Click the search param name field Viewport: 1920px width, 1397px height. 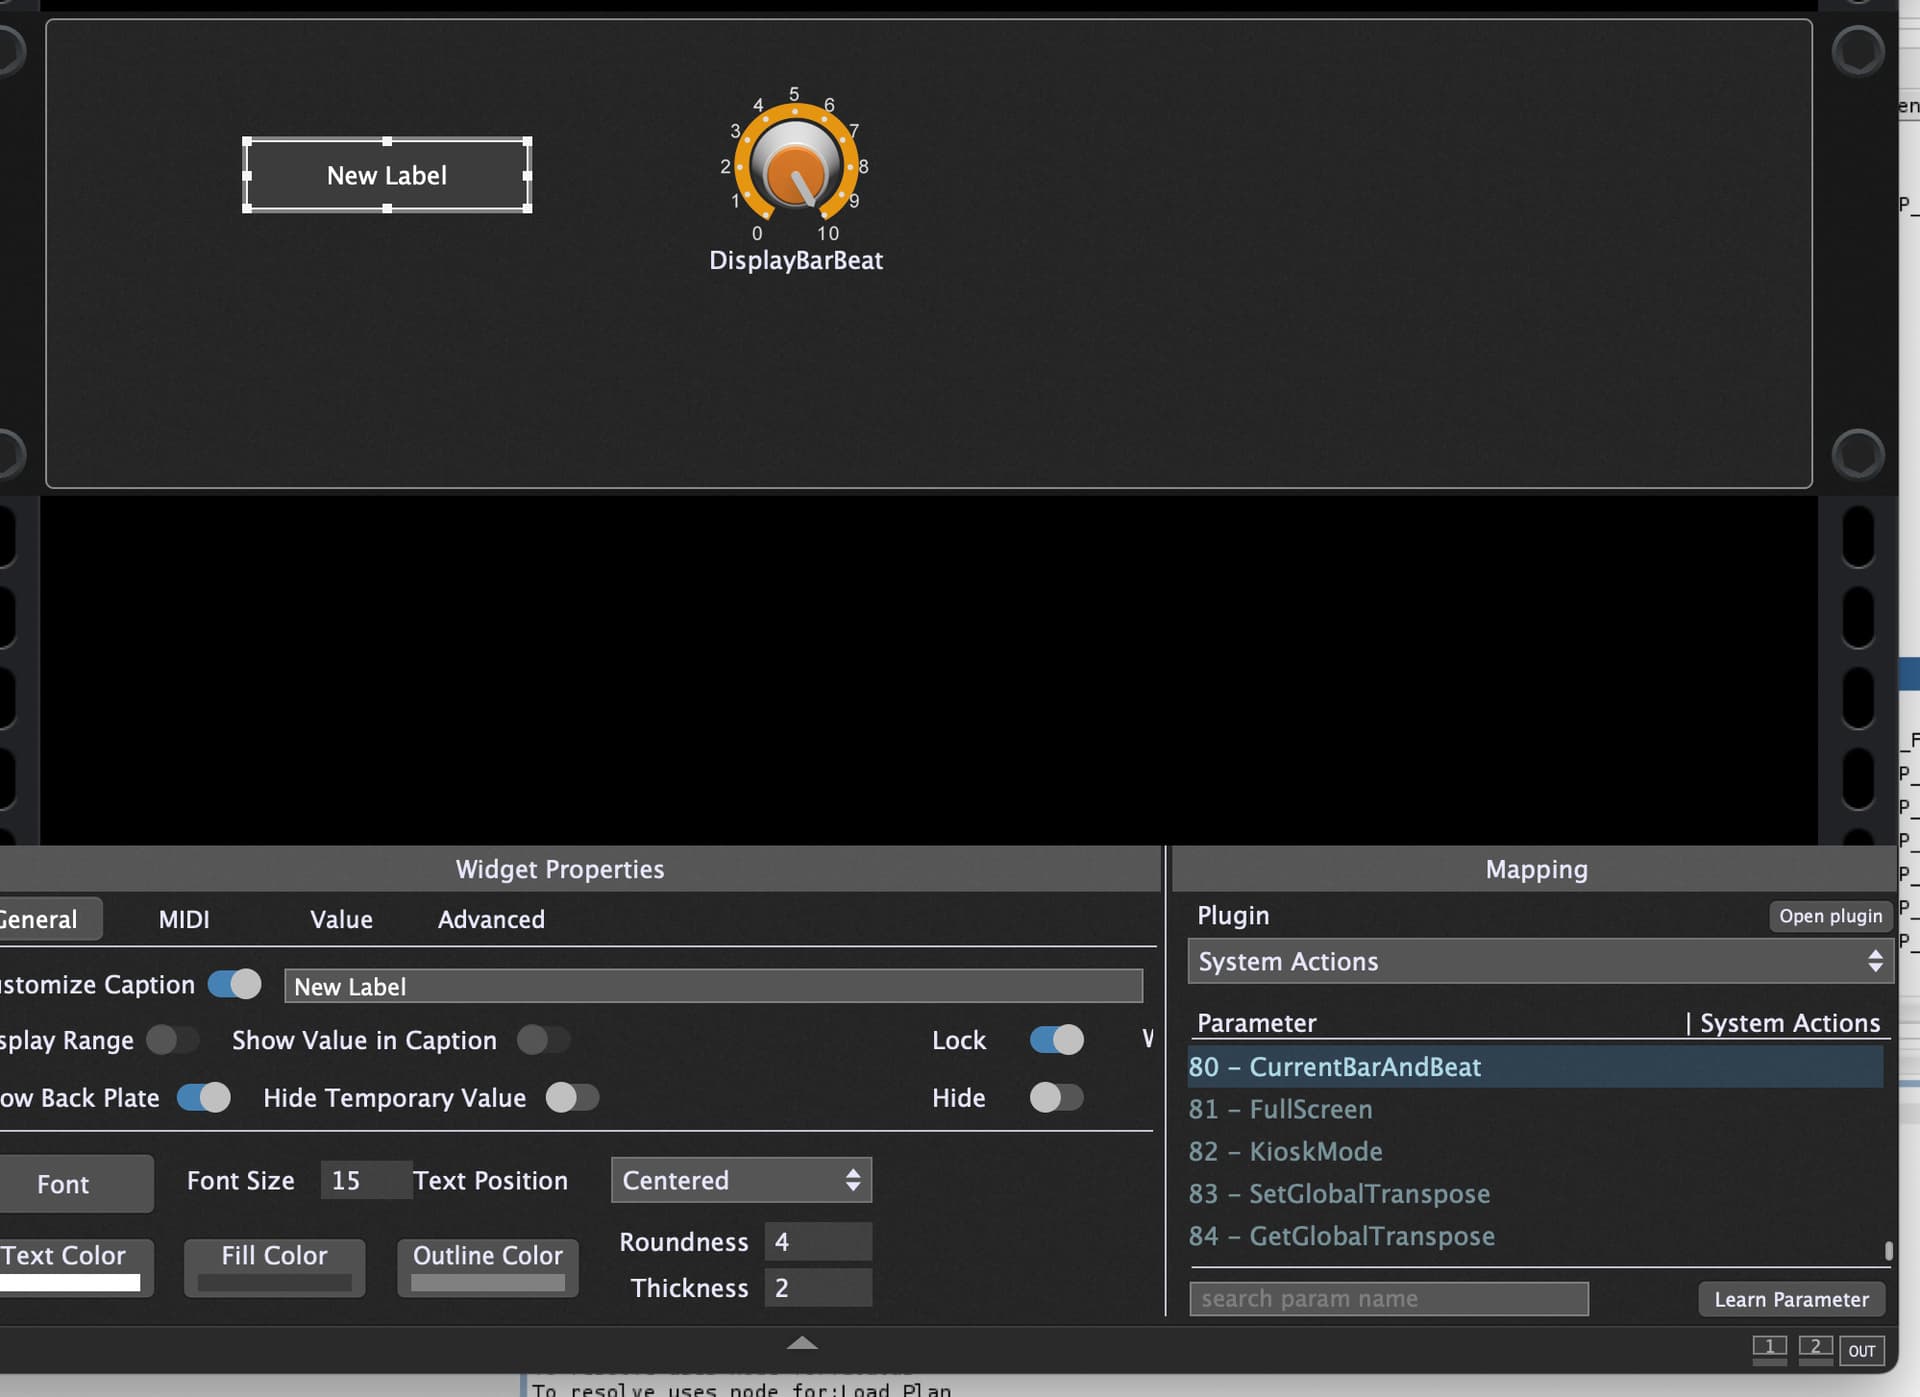[x=1388, y=1299]
